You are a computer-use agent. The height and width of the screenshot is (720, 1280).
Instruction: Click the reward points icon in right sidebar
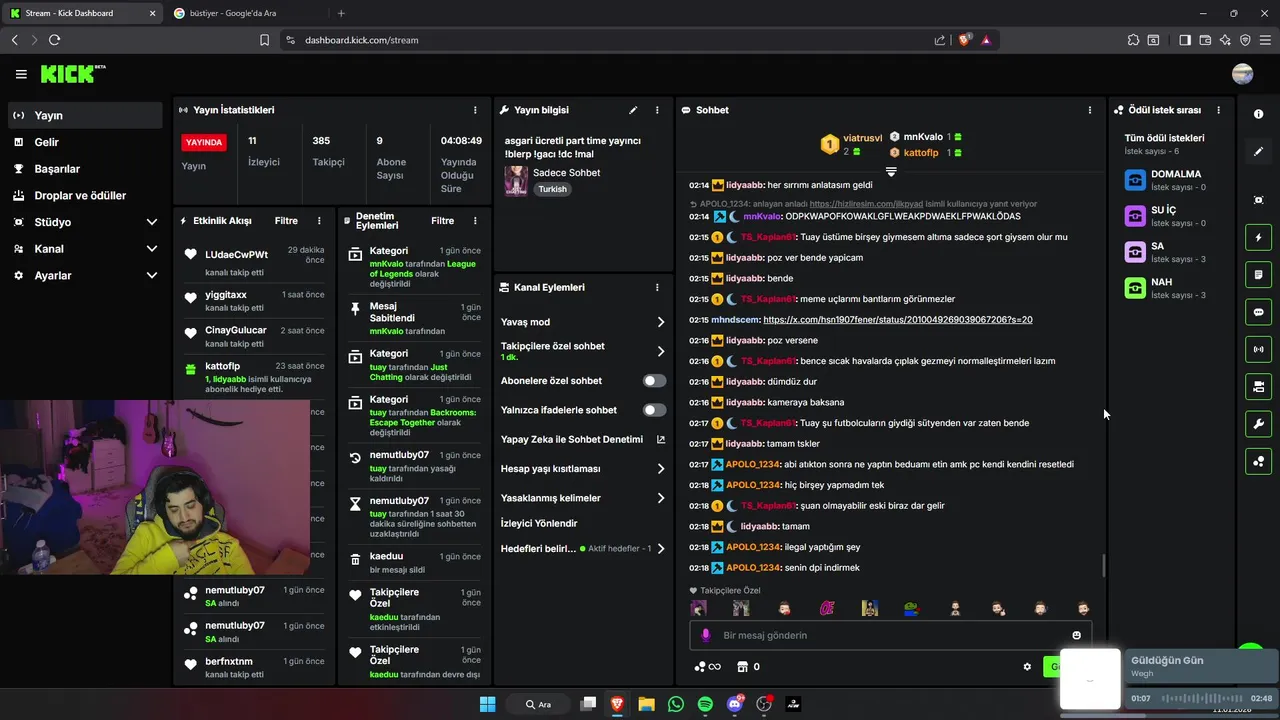point(1258,461)
